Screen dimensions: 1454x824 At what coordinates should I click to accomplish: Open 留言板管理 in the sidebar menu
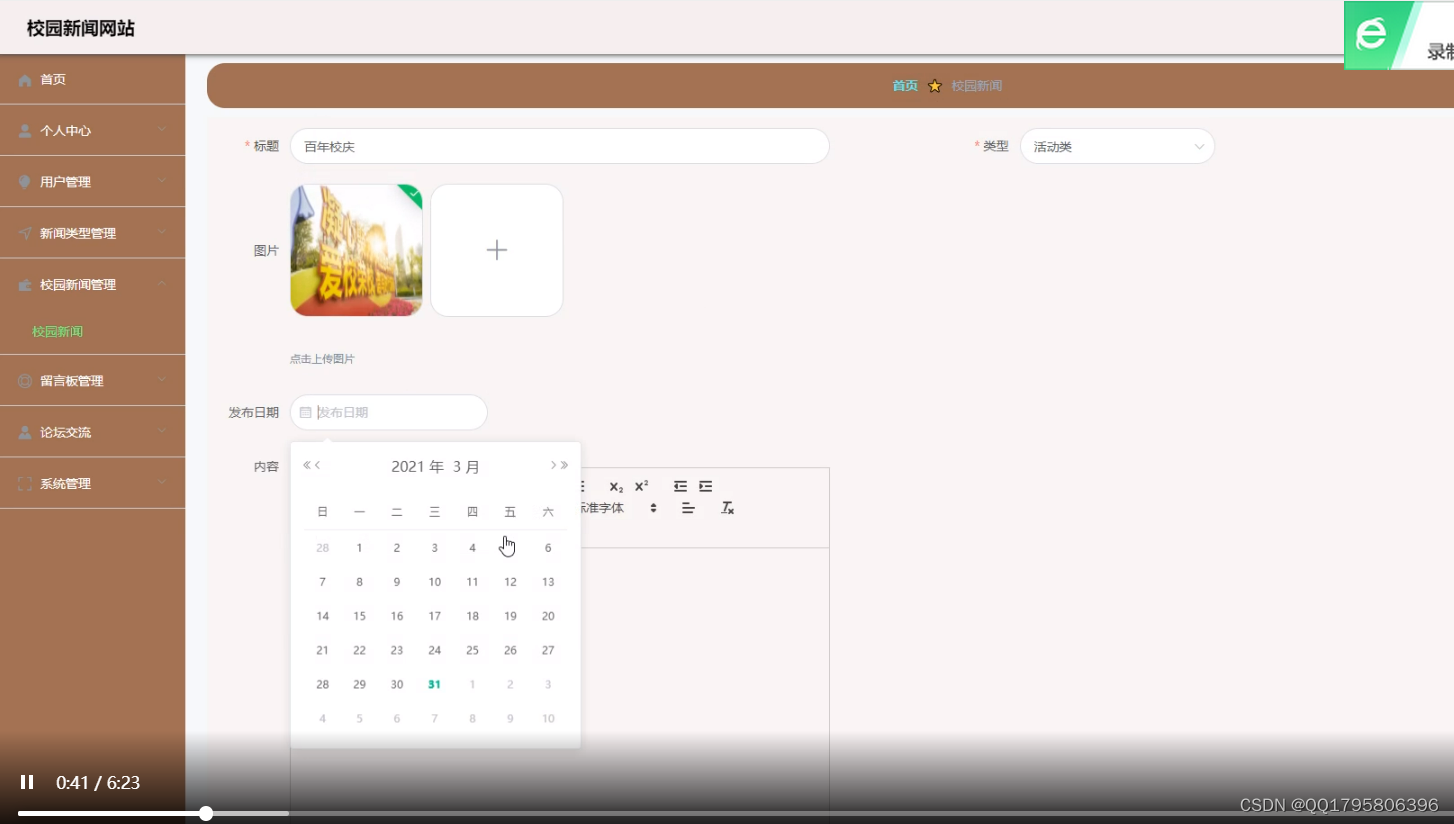[x=92, y=381]
